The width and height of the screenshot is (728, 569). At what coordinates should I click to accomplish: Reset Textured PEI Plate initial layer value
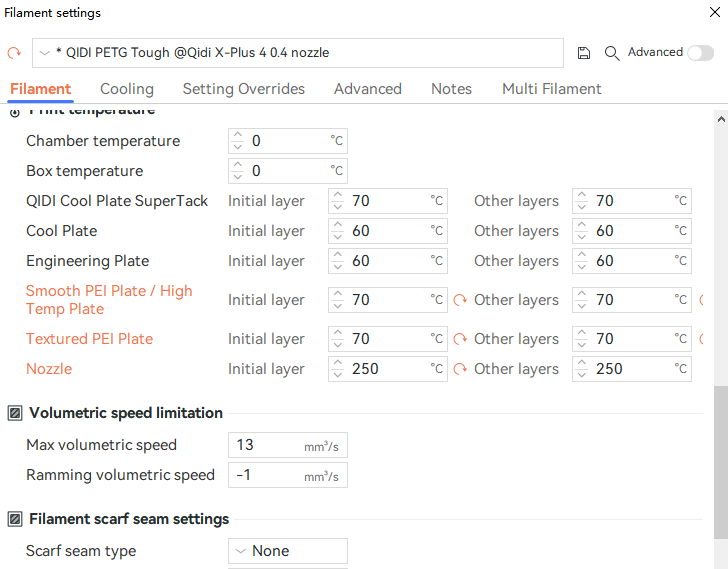tap(460, 339)
